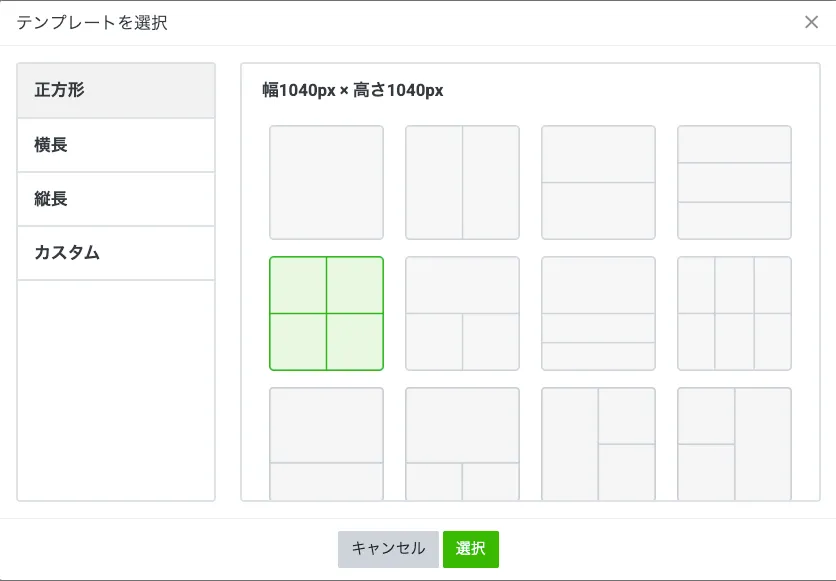The width and height of the screenshot is (836, 581).
Task: Confirm with the green 選択 button
Action: click(x=471, y=549)
